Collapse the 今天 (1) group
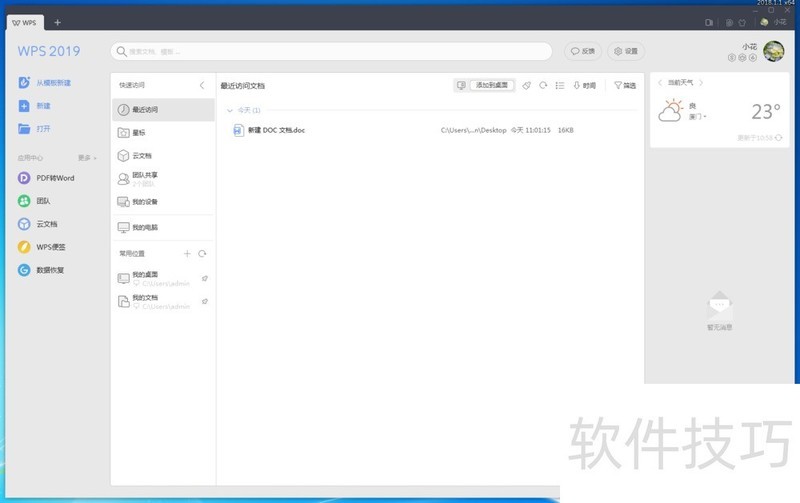The image size is (800, 503). [230, 110]
